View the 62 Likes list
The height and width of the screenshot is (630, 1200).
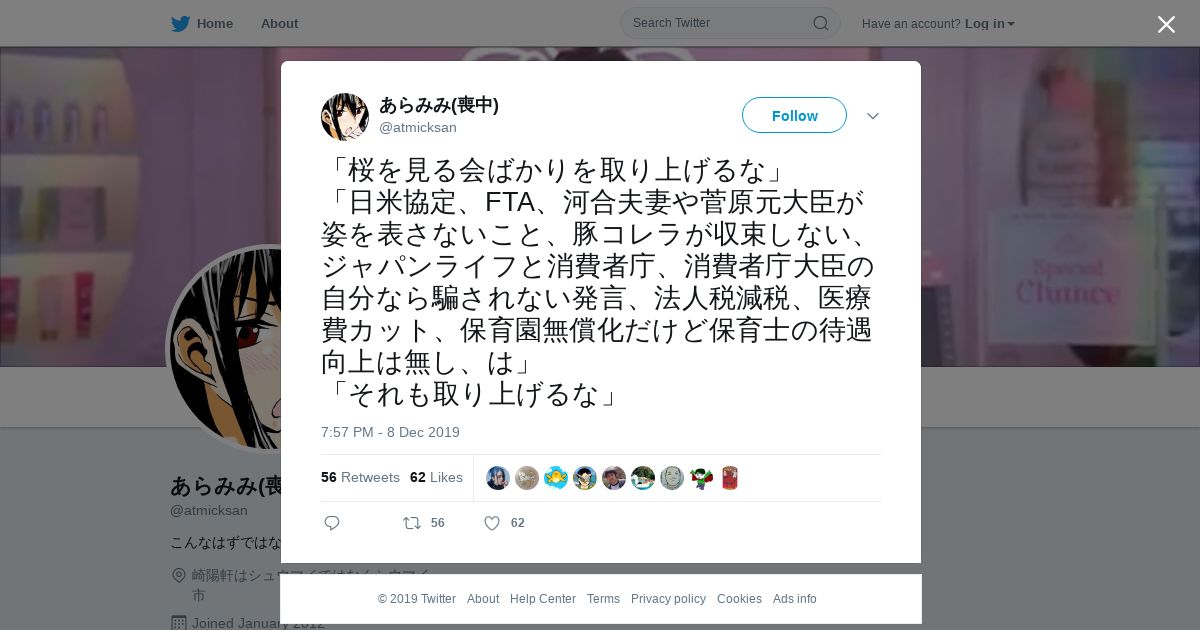(436, 478)
